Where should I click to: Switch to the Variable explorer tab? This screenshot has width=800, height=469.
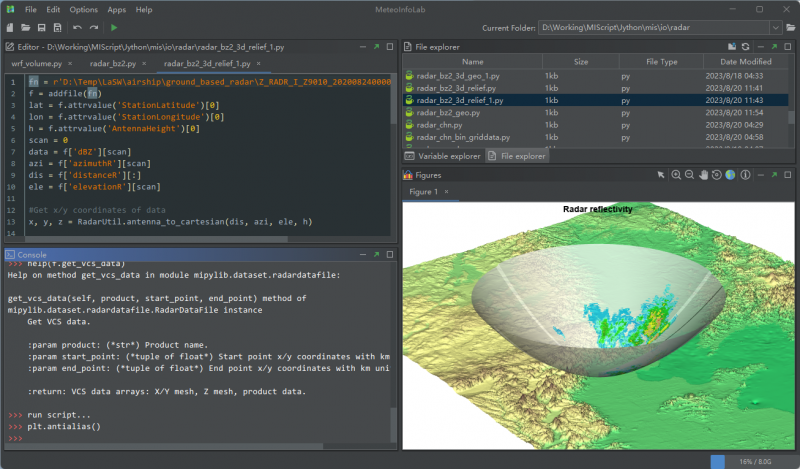[x=443, y=156]
